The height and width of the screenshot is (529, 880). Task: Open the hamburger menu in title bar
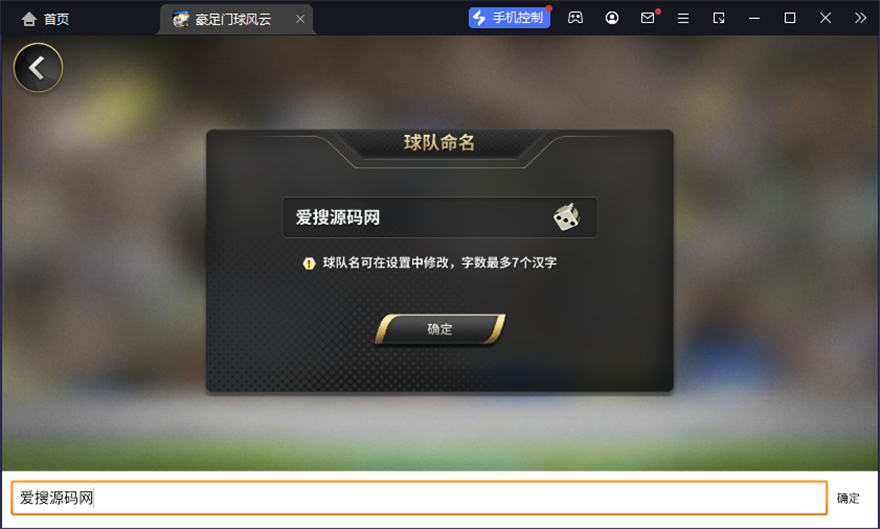[x=683, y=19]
